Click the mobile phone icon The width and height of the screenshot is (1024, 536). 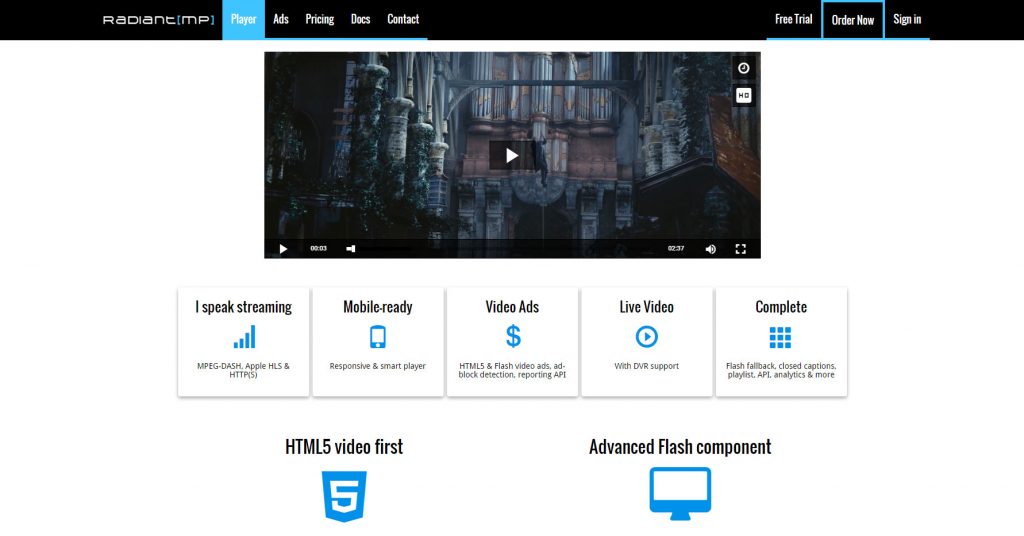point(378,337)
